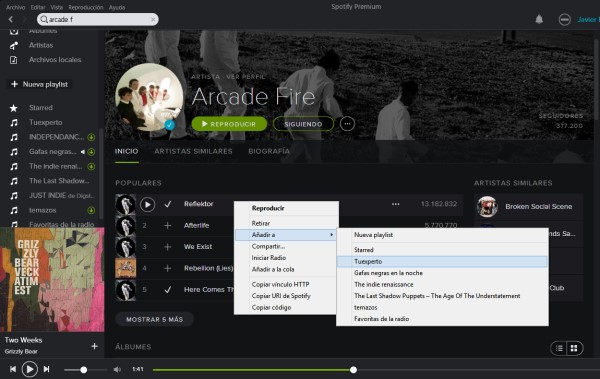Switch albums to grid view

click(574, 348)
